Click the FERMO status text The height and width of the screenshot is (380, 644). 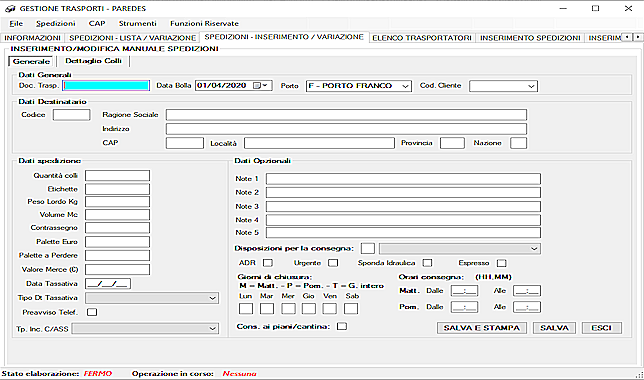[98, 373]
